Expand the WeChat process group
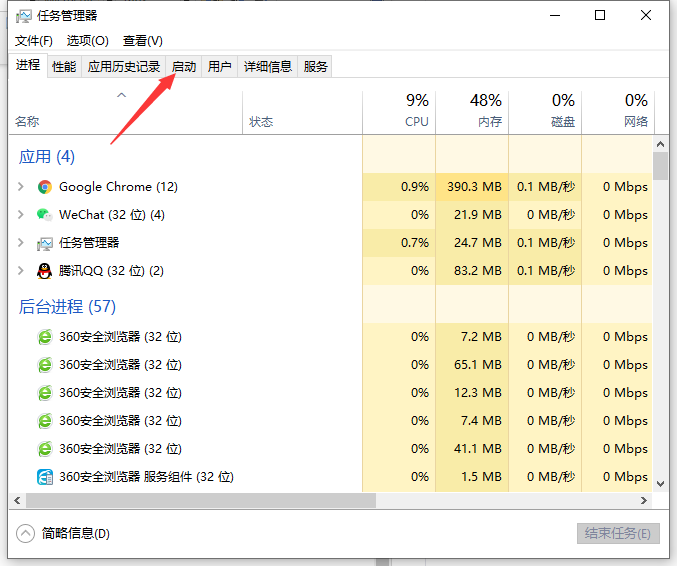 tap(21, 215)
